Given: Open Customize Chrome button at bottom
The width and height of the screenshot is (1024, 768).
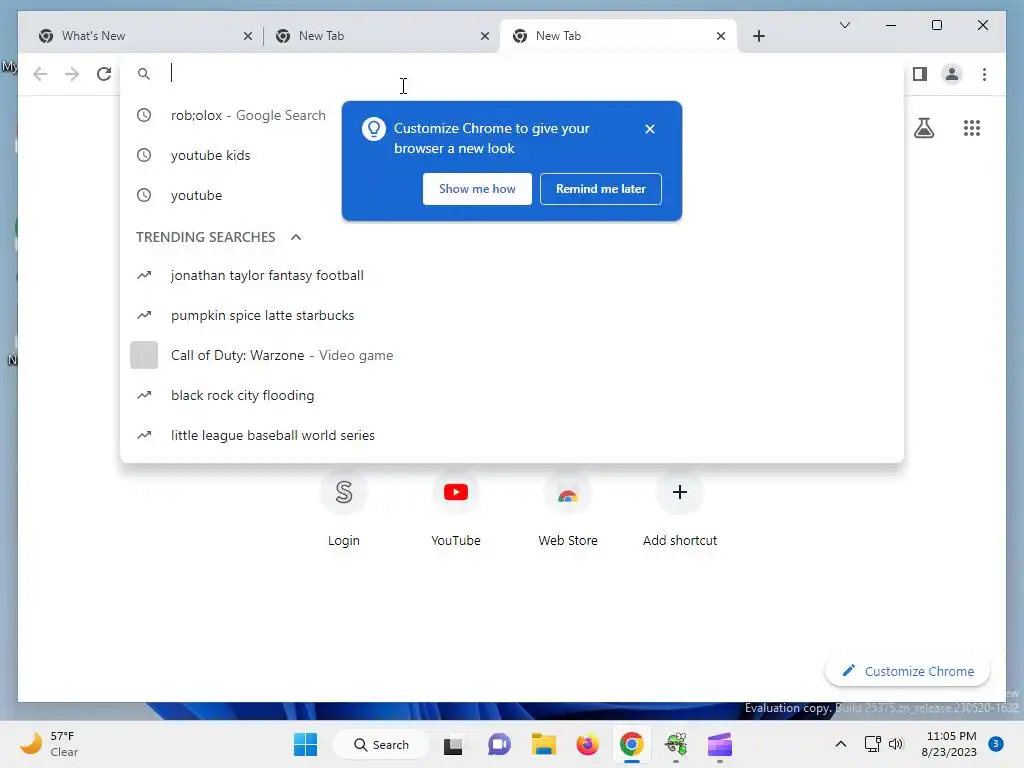Looking at the screenshot, I should (907, 671).
